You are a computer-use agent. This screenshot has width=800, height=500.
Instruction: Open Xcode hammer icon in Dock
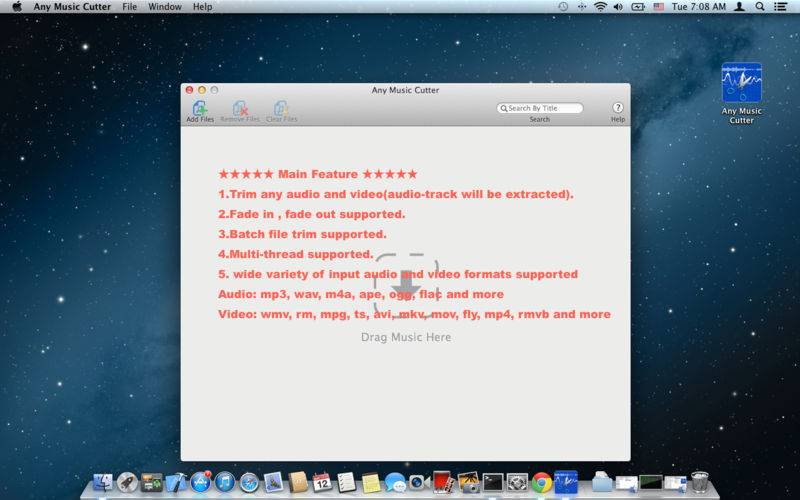(x=176, y=482)
